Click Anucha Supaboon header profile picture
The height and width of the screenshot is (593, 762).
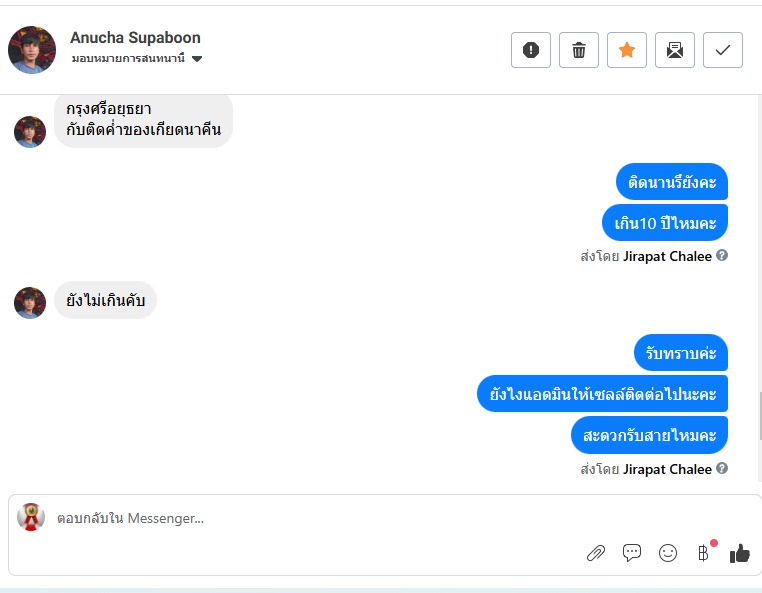click(x=32, y=50)
